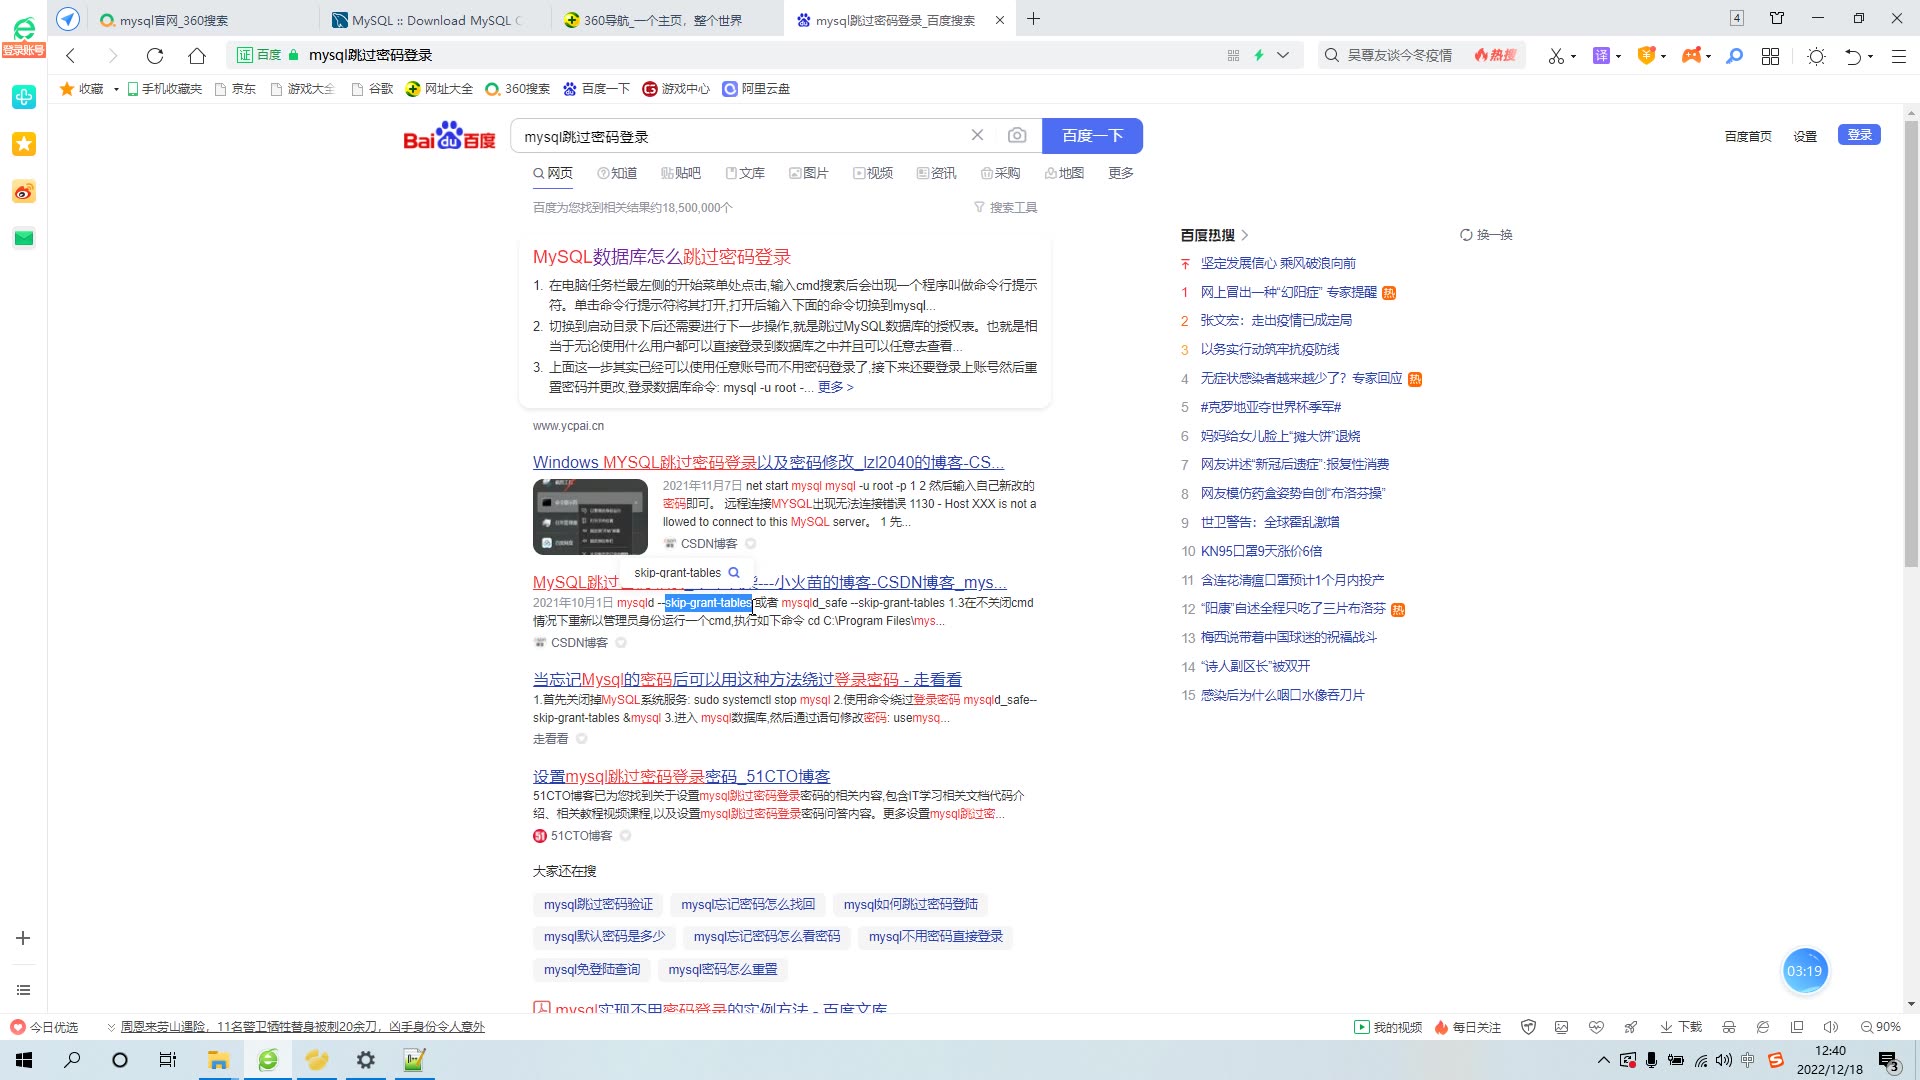The image size is (1920, 1080).
Task: Open the 更多 dropdown in Baidu result tabs
Action: coord(1119,172)
